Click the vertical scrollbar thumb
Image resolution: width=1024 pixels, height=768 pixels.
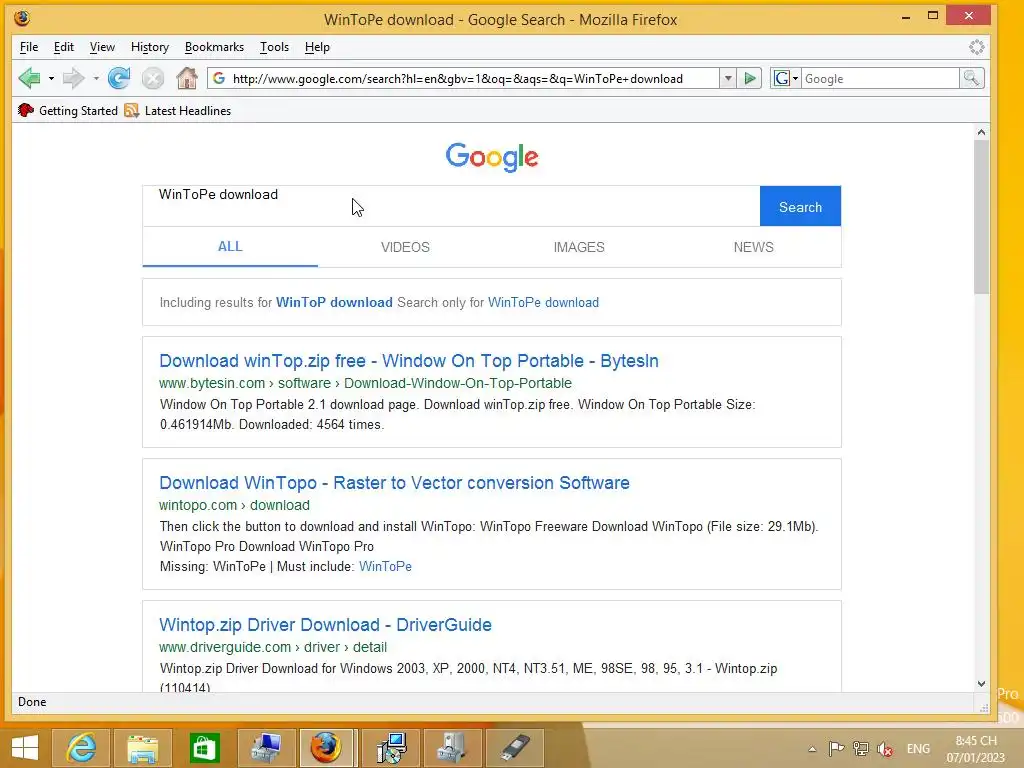pos(982,217)
